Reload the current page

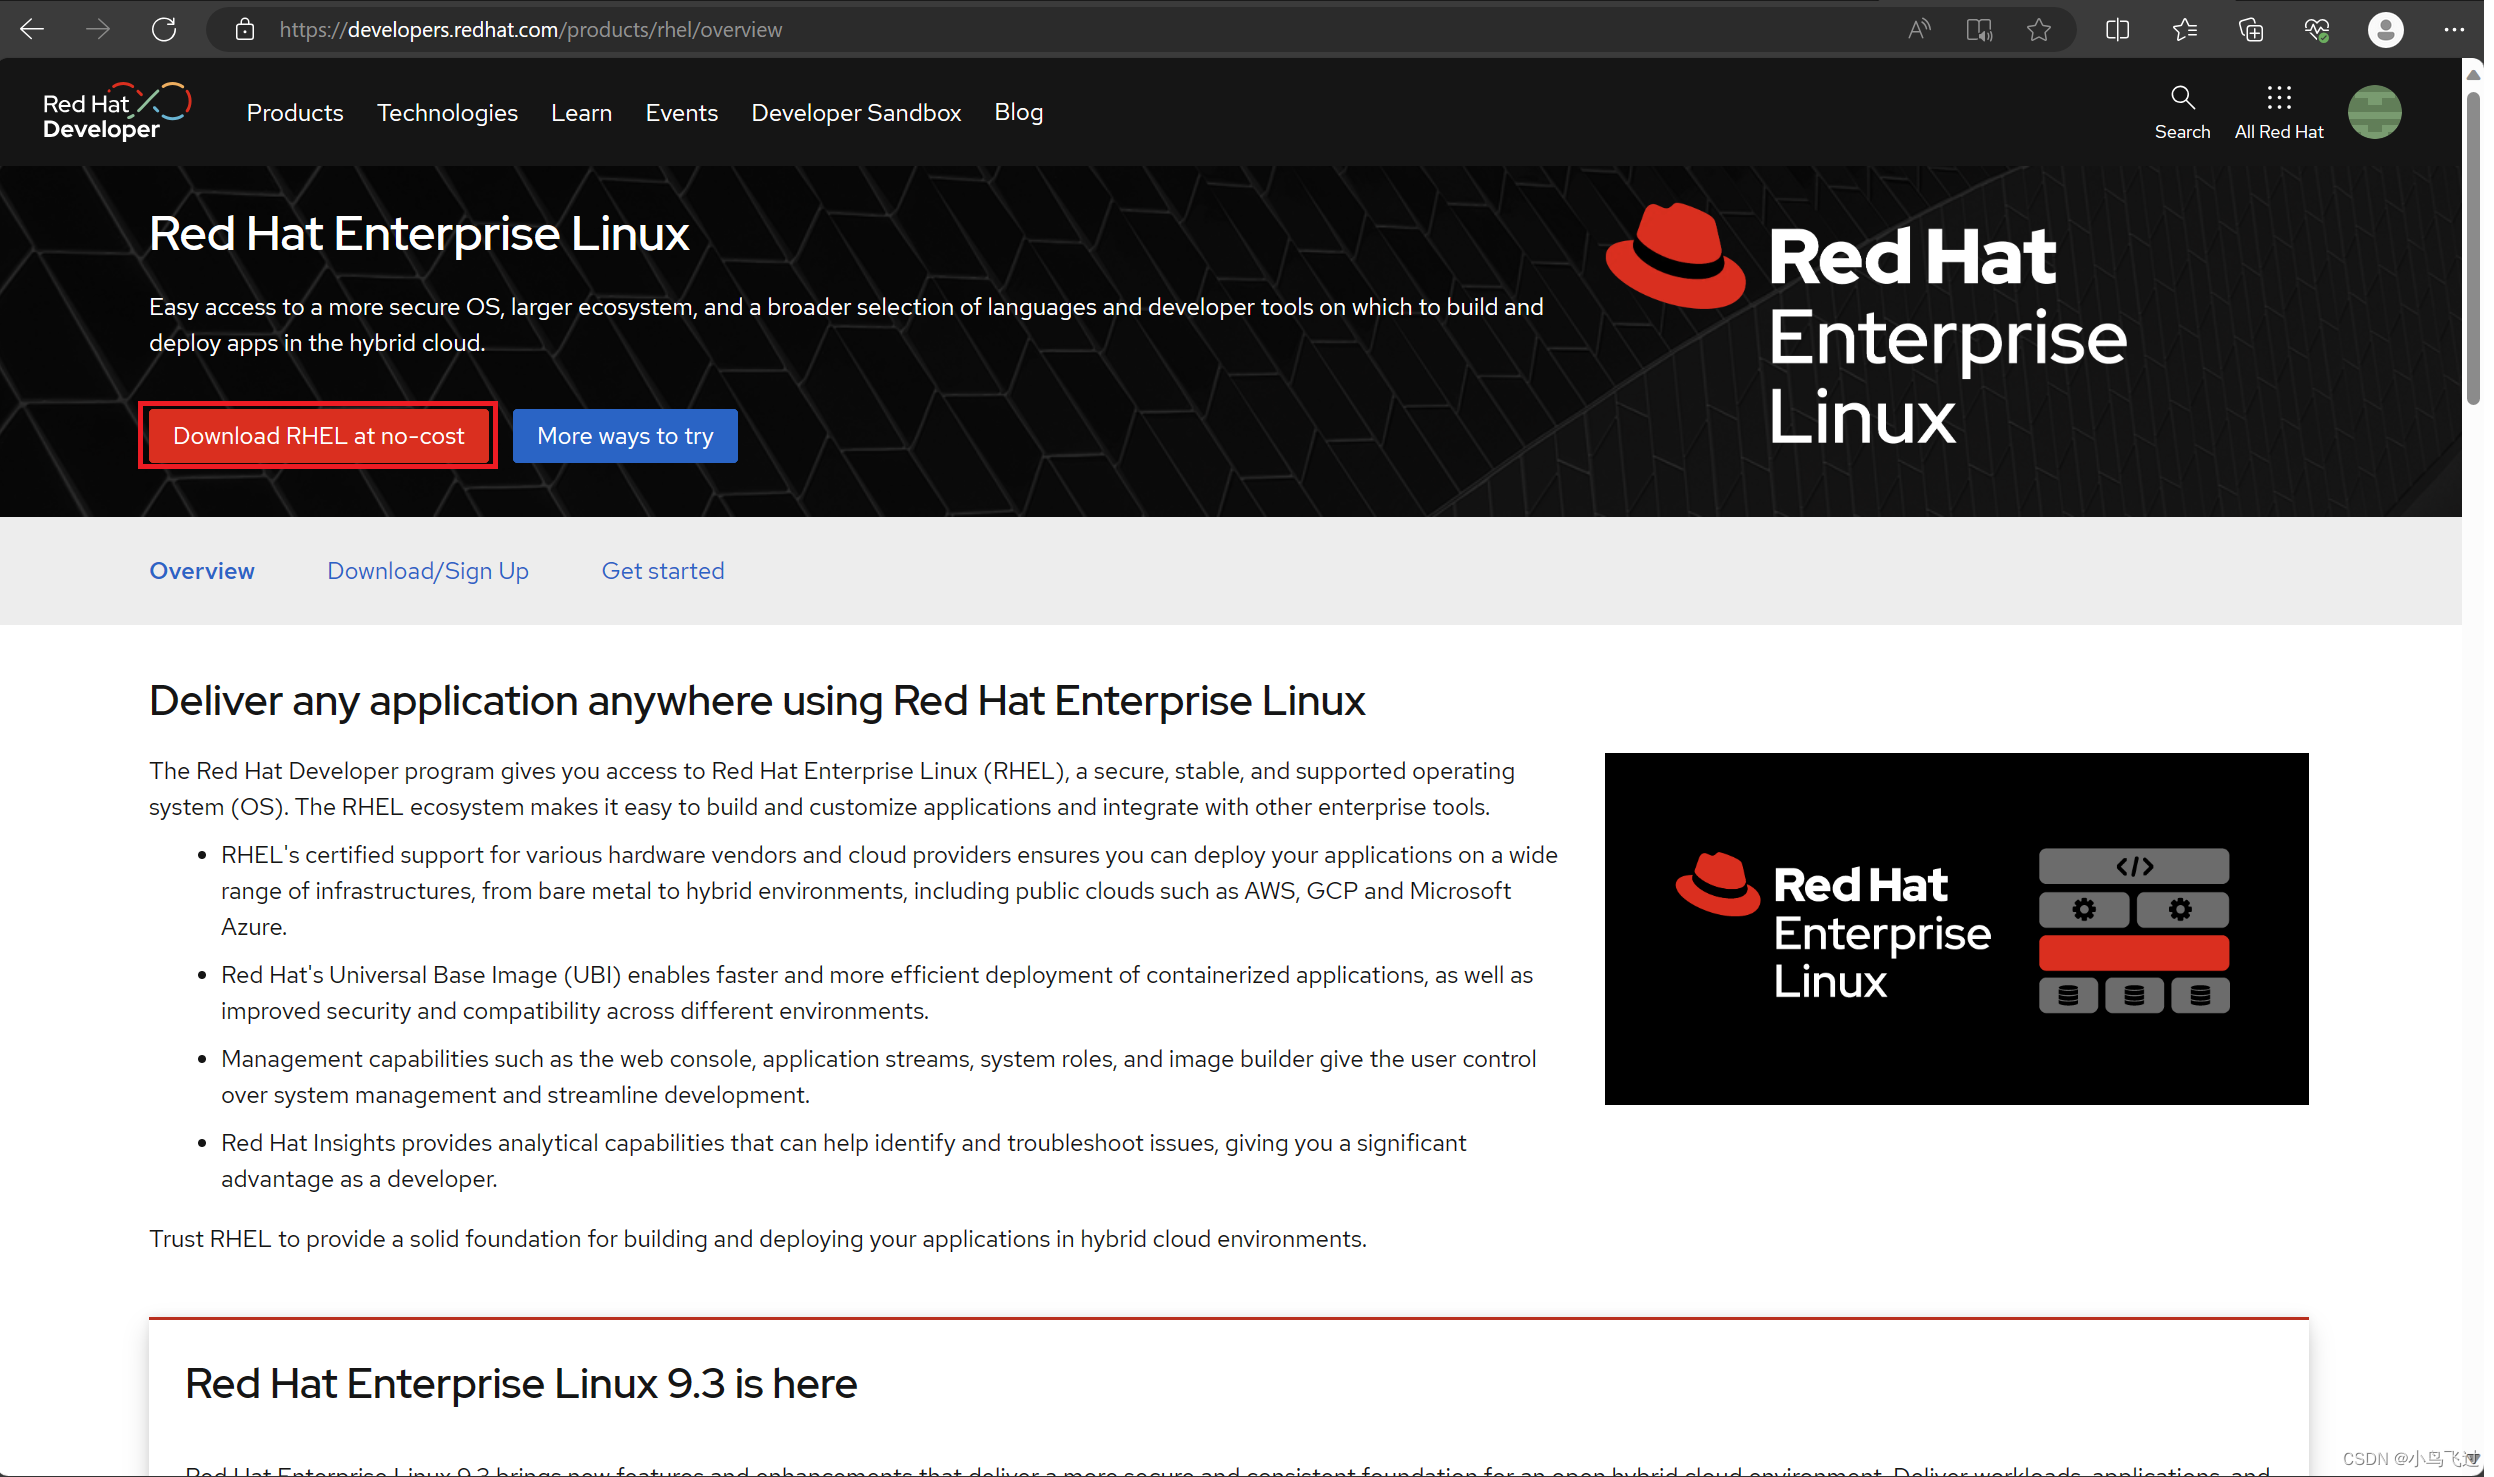click(164, 29)
